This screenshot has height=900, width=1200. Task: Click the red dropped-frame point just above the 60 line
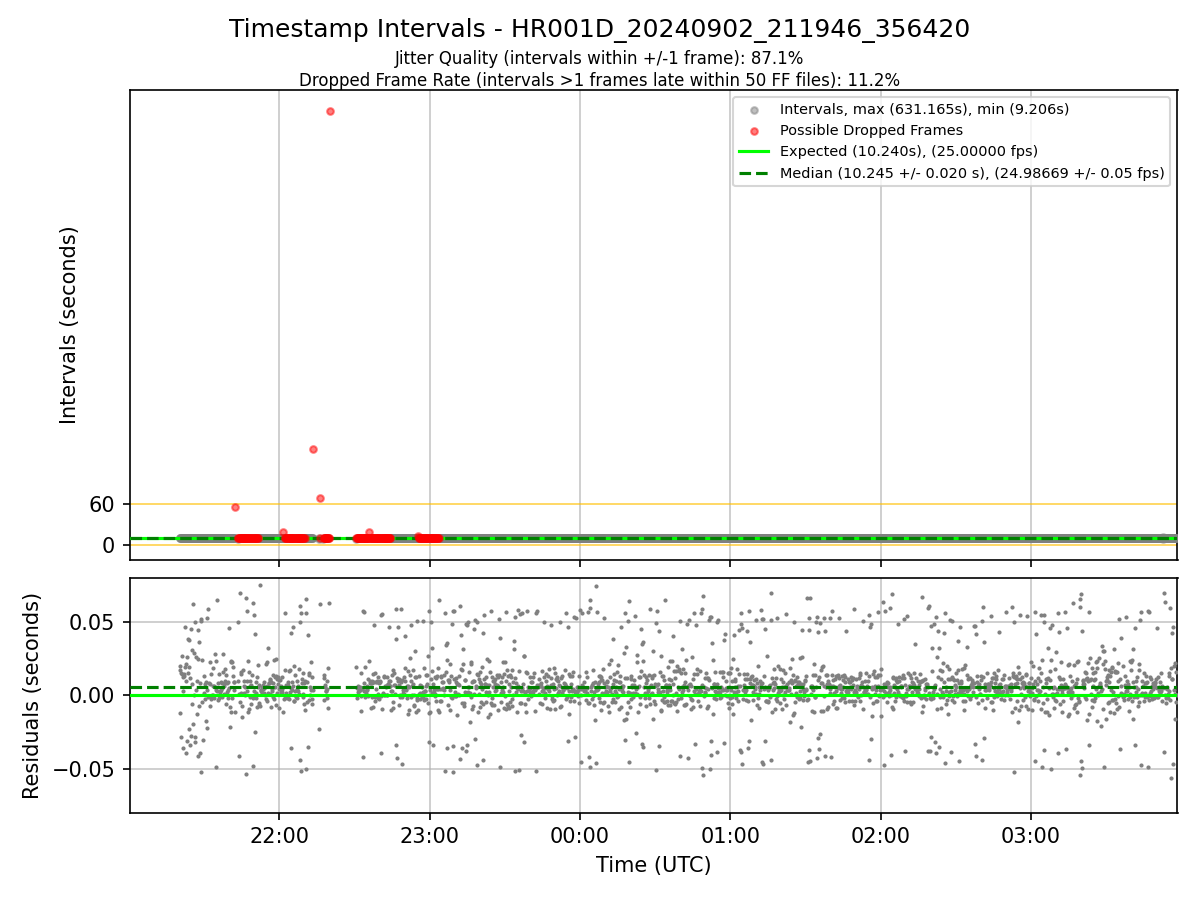(x=320, y=498)
